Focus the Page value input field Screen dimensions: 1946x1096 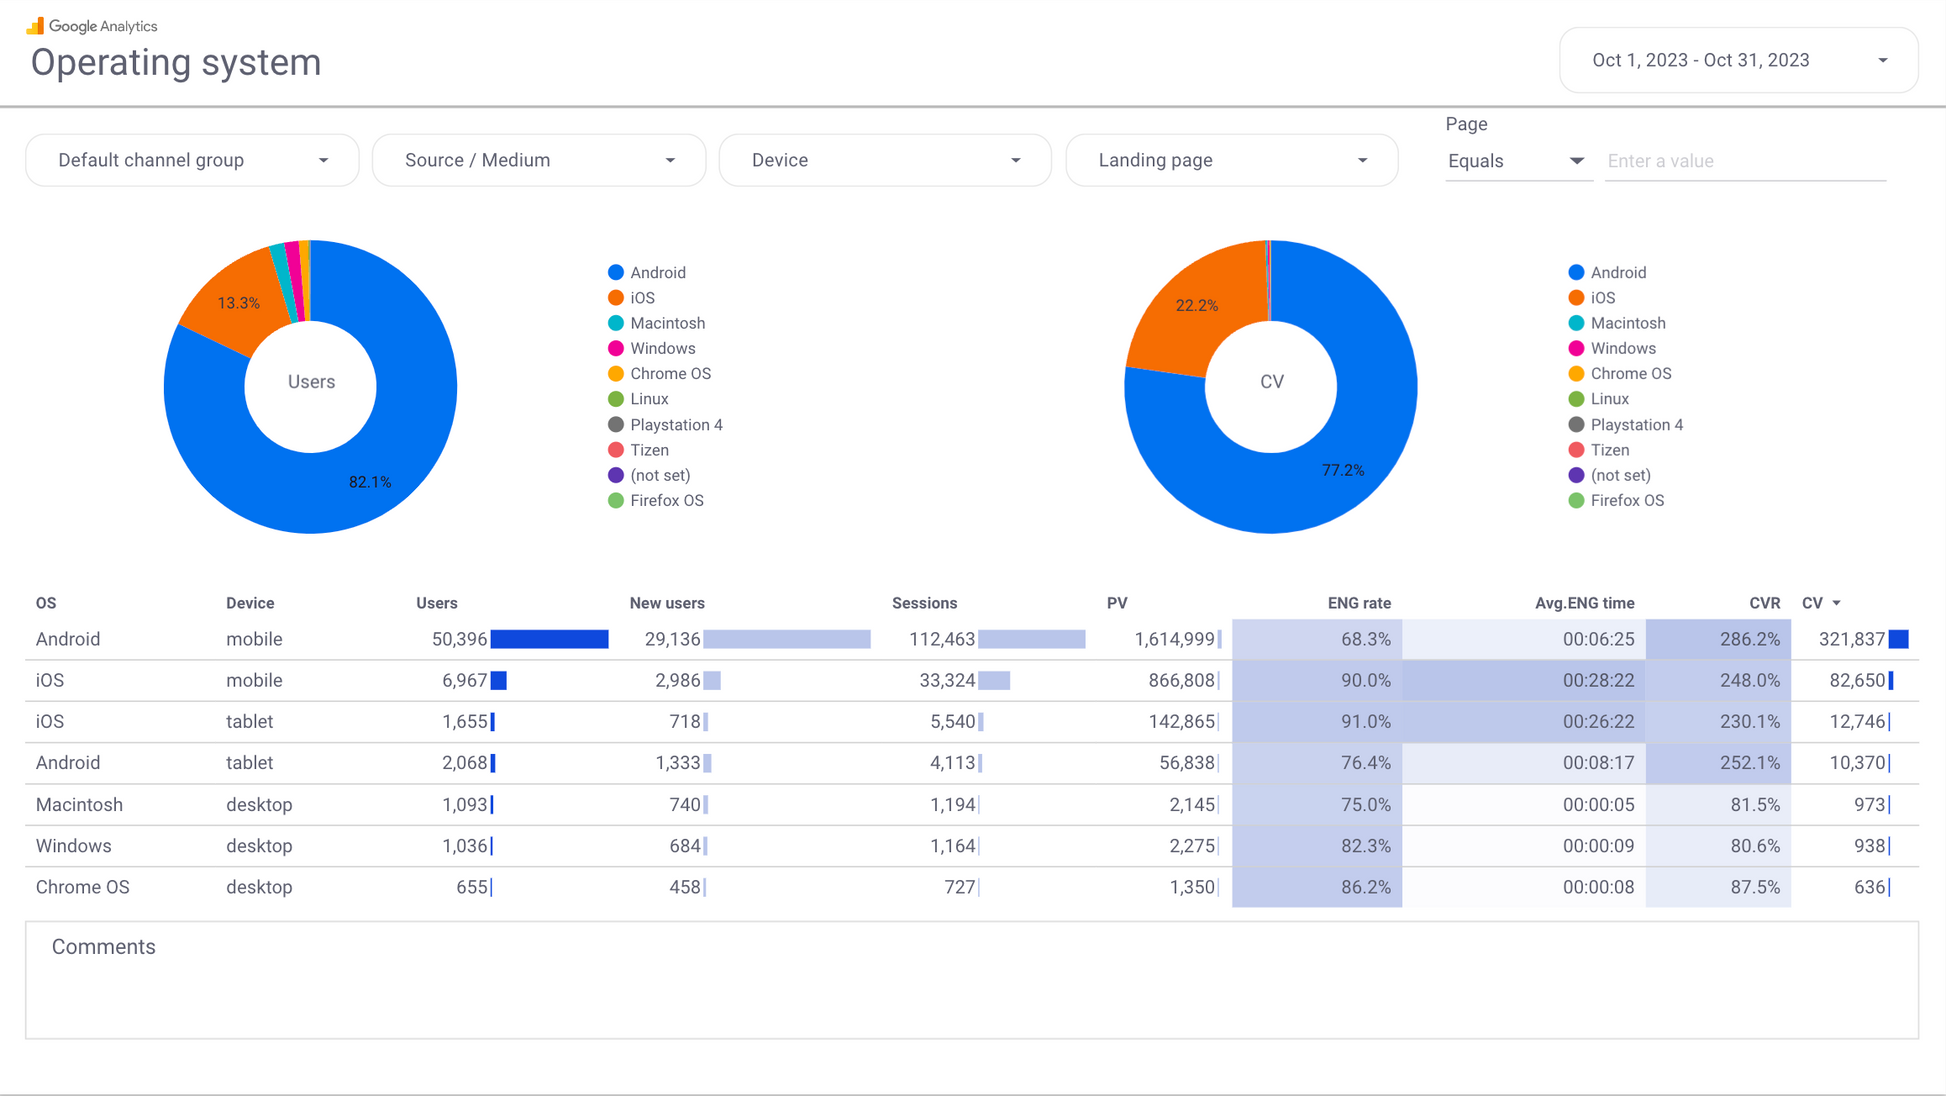[1744, 161]
